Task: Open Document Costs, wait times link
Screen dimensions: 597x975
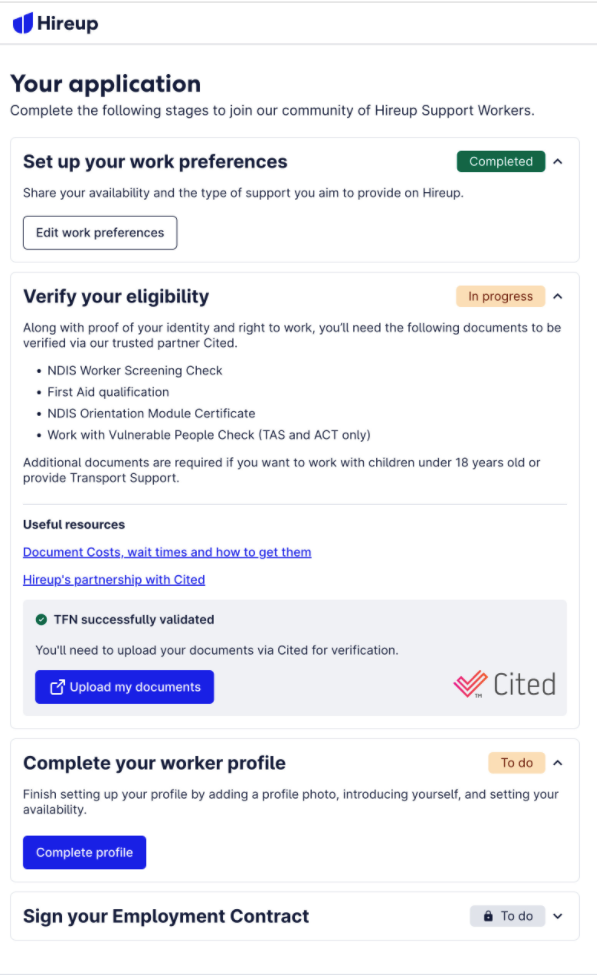Action: click(x=167, y=552)
